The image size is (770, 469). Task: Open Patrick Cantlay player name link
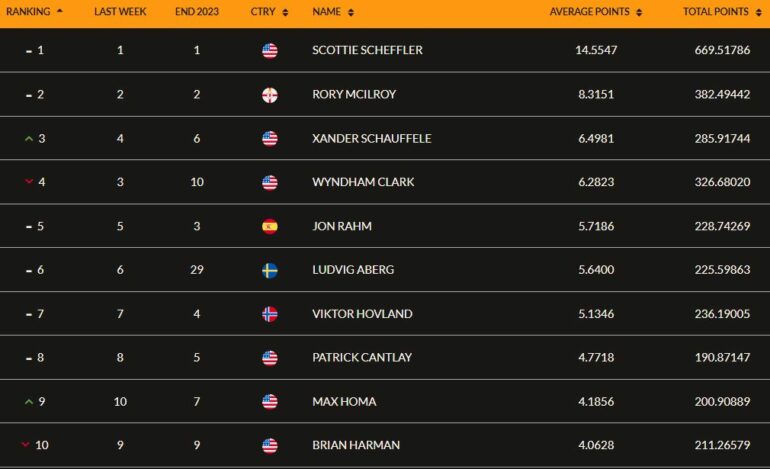pyautogui.click(x=362, y=358)
